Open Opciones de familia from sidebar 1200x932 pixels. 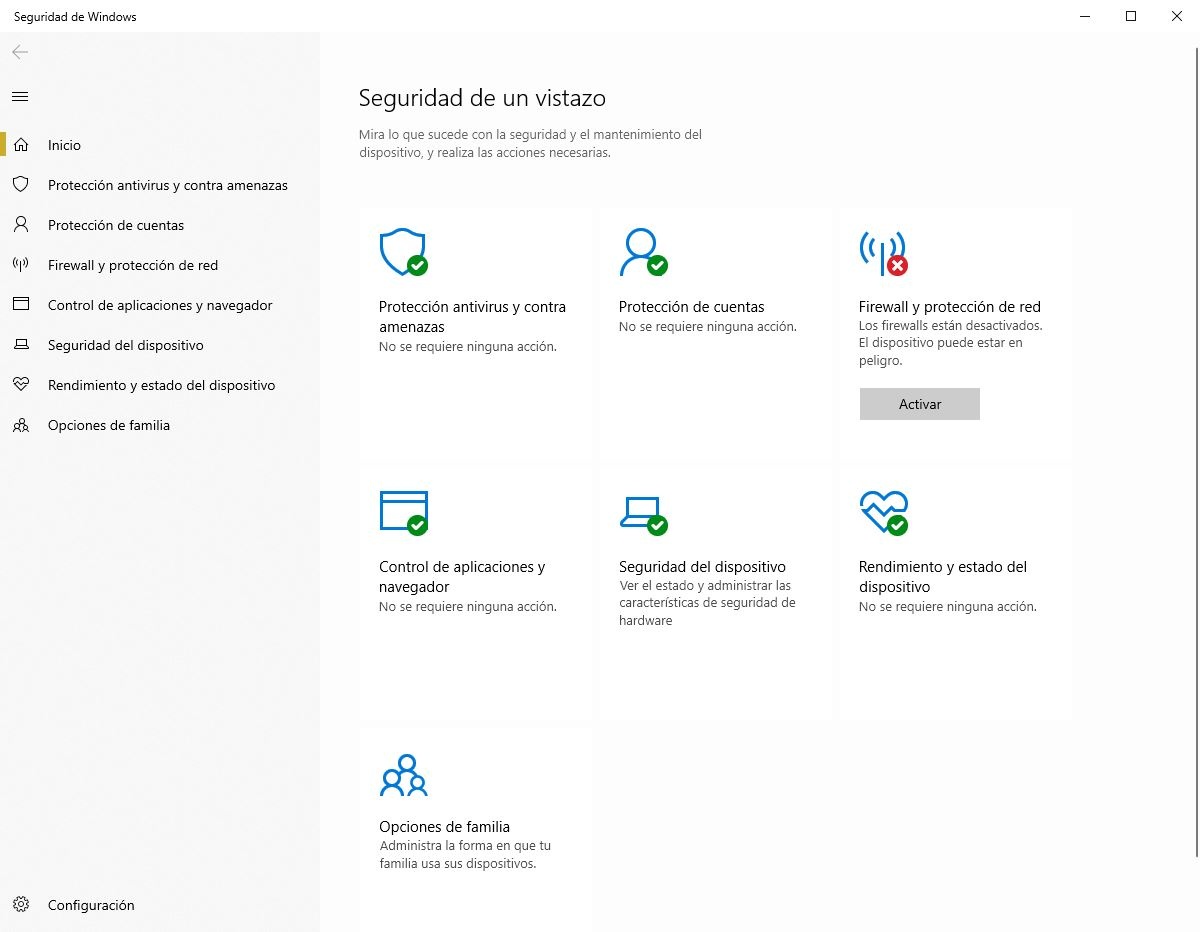tap(108, 425)
